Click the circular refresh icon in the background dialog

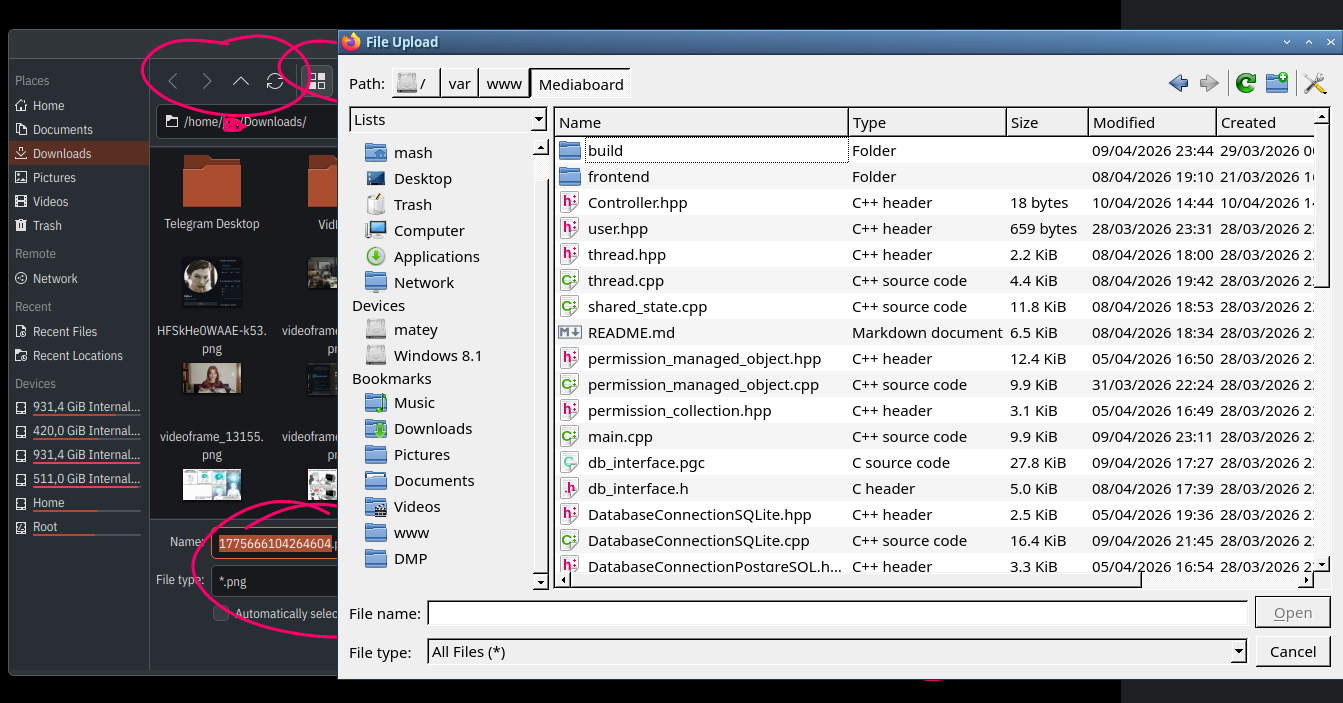pos(275,81)
